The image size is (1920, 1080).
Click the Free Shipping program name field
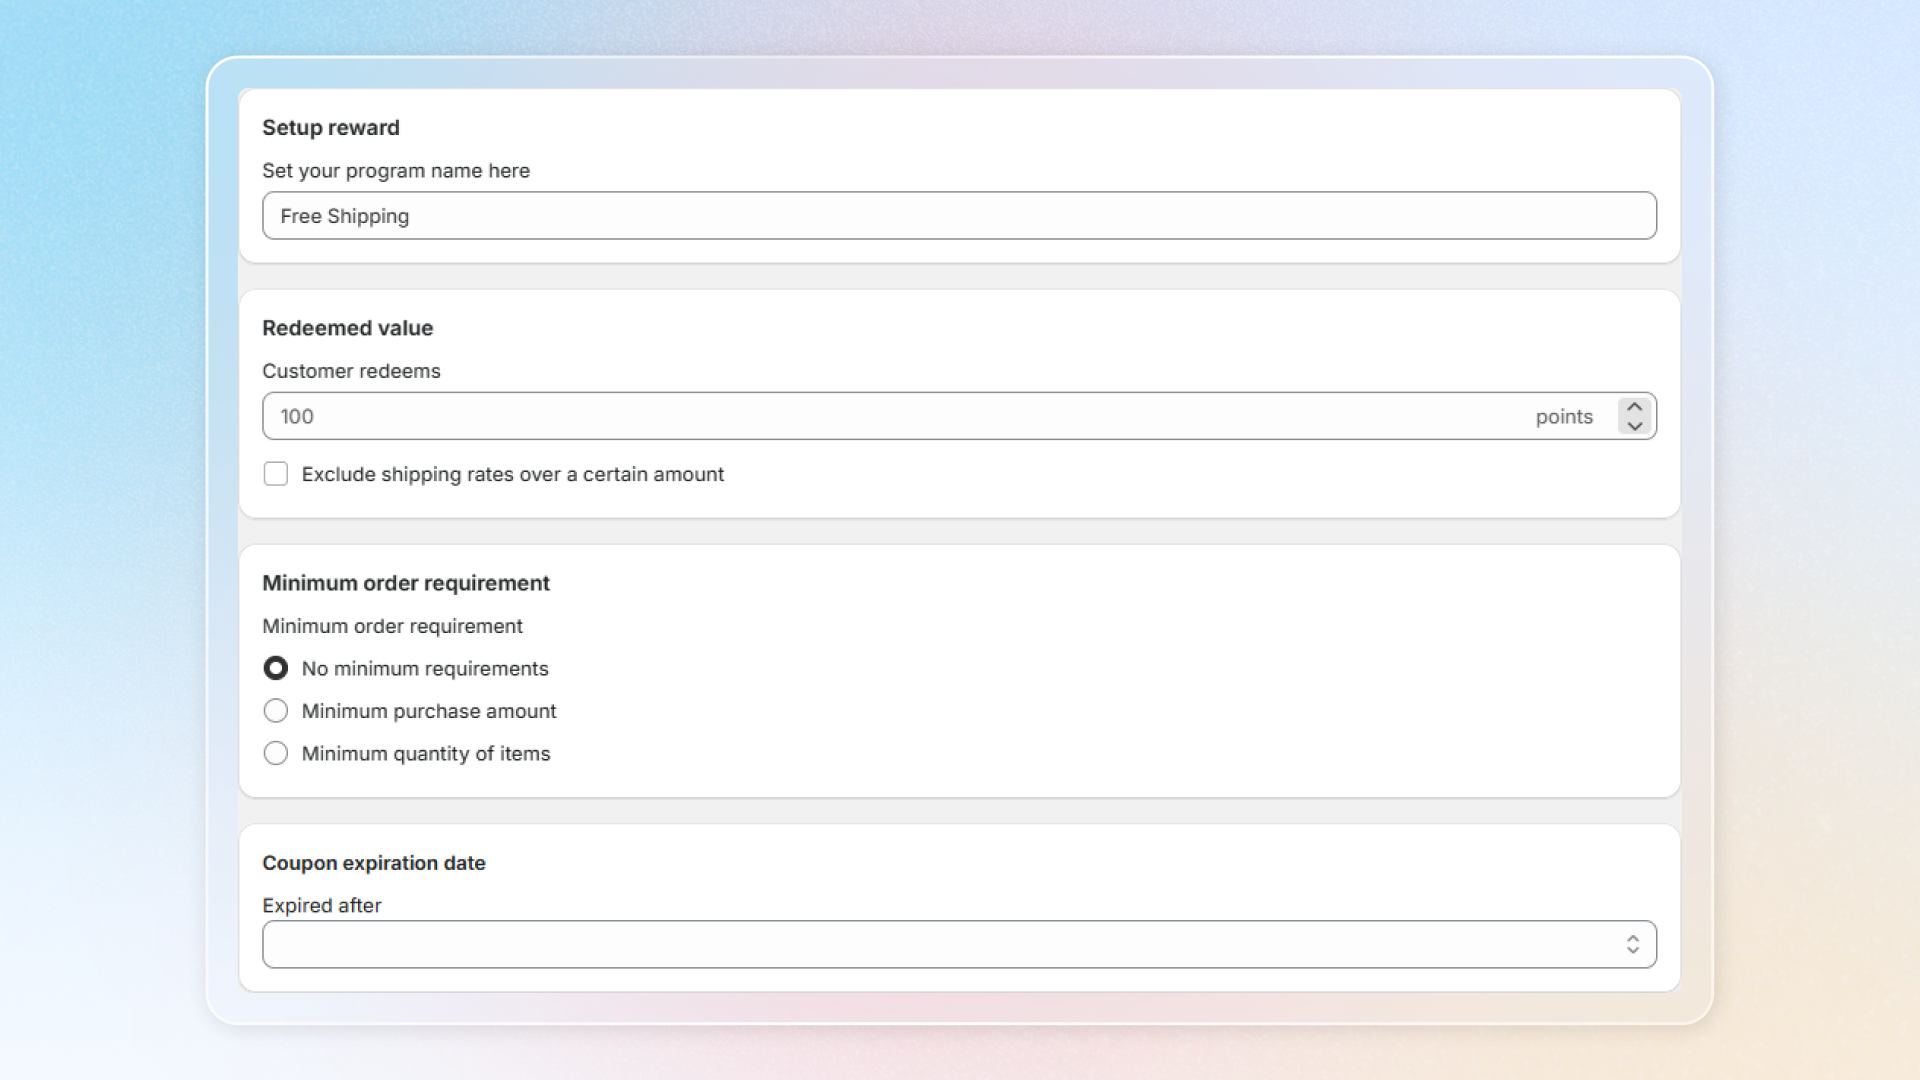(958, 216)
